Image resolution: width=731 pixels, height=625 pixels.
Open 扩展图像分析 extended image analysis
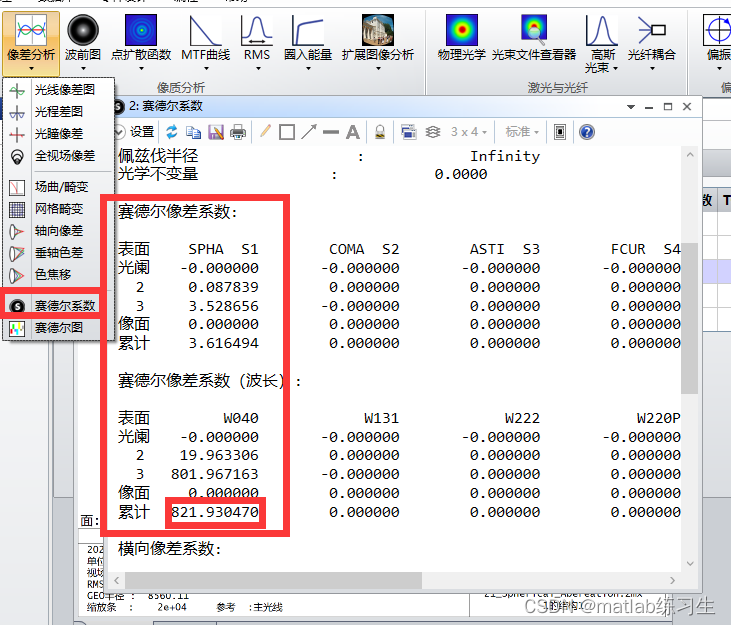378,43
